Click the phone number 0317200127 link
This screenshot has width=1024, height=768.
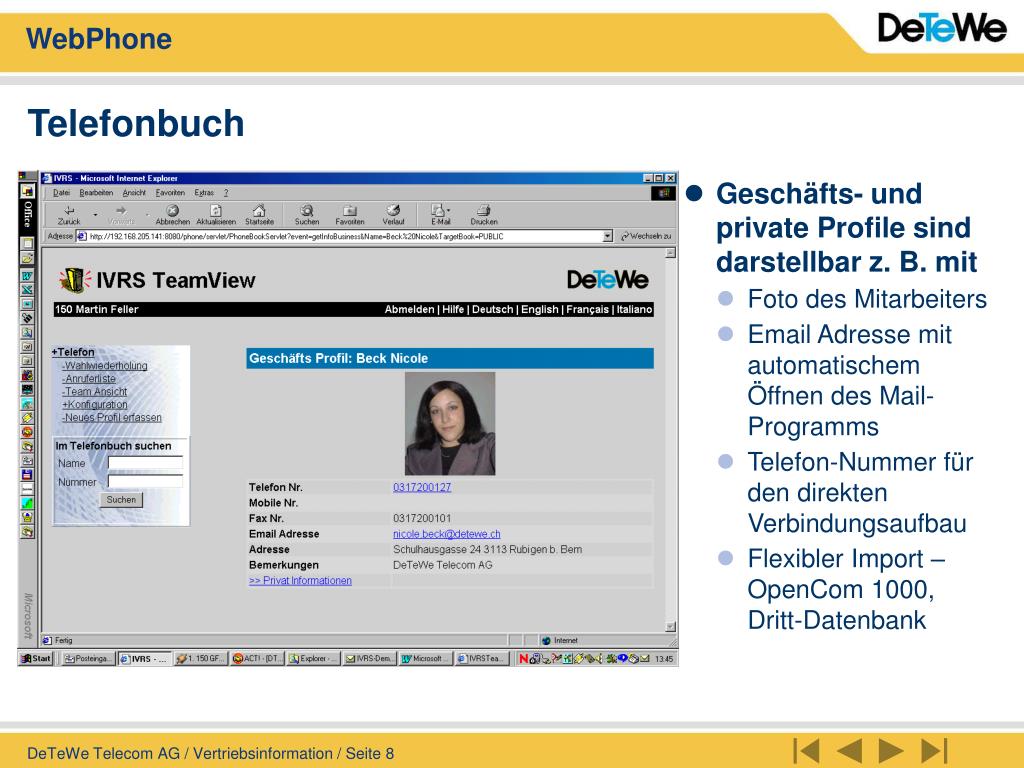[422, 487]
